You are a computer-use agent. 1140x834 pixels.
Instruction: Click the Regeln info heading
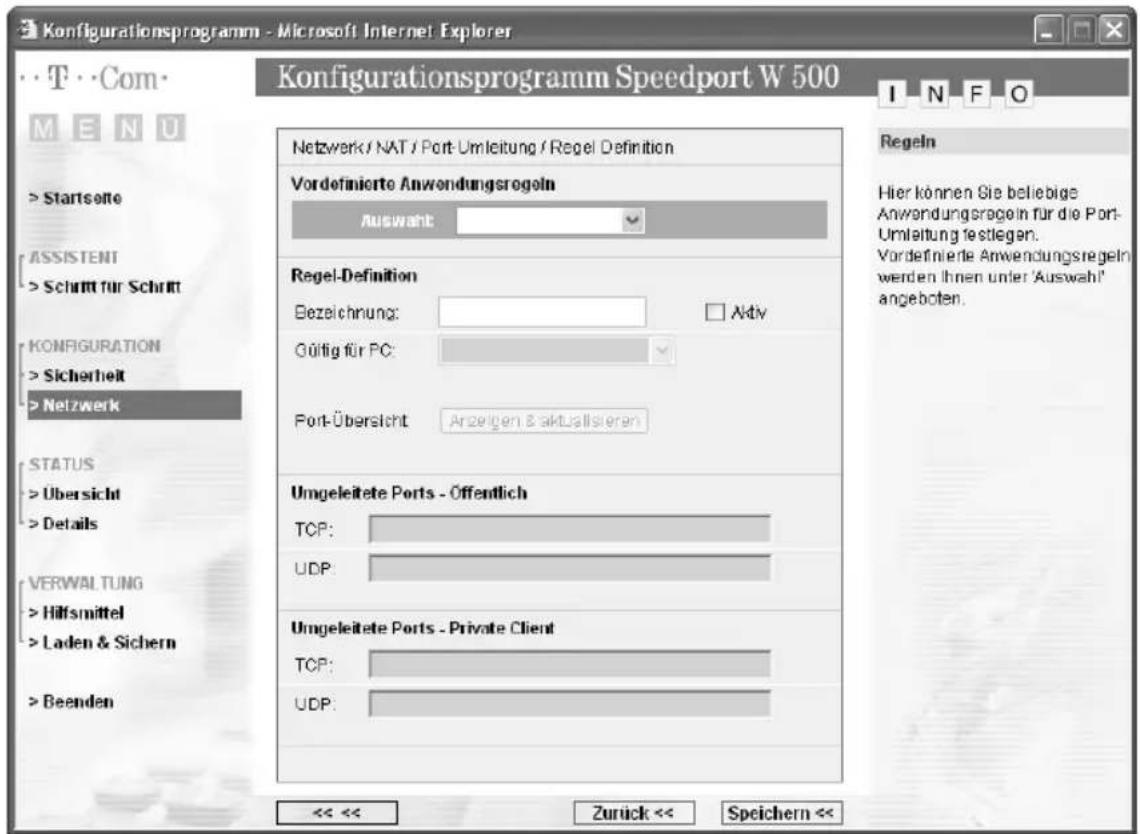click(907, 142)
